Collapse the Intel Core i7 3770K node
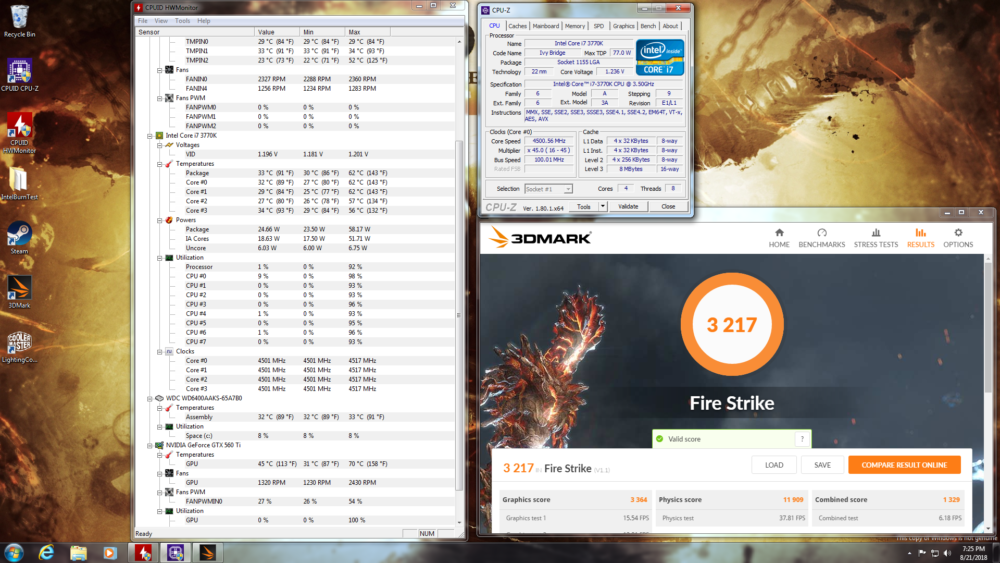Viewport: 1000px width, 563px height. pos(150,136)
